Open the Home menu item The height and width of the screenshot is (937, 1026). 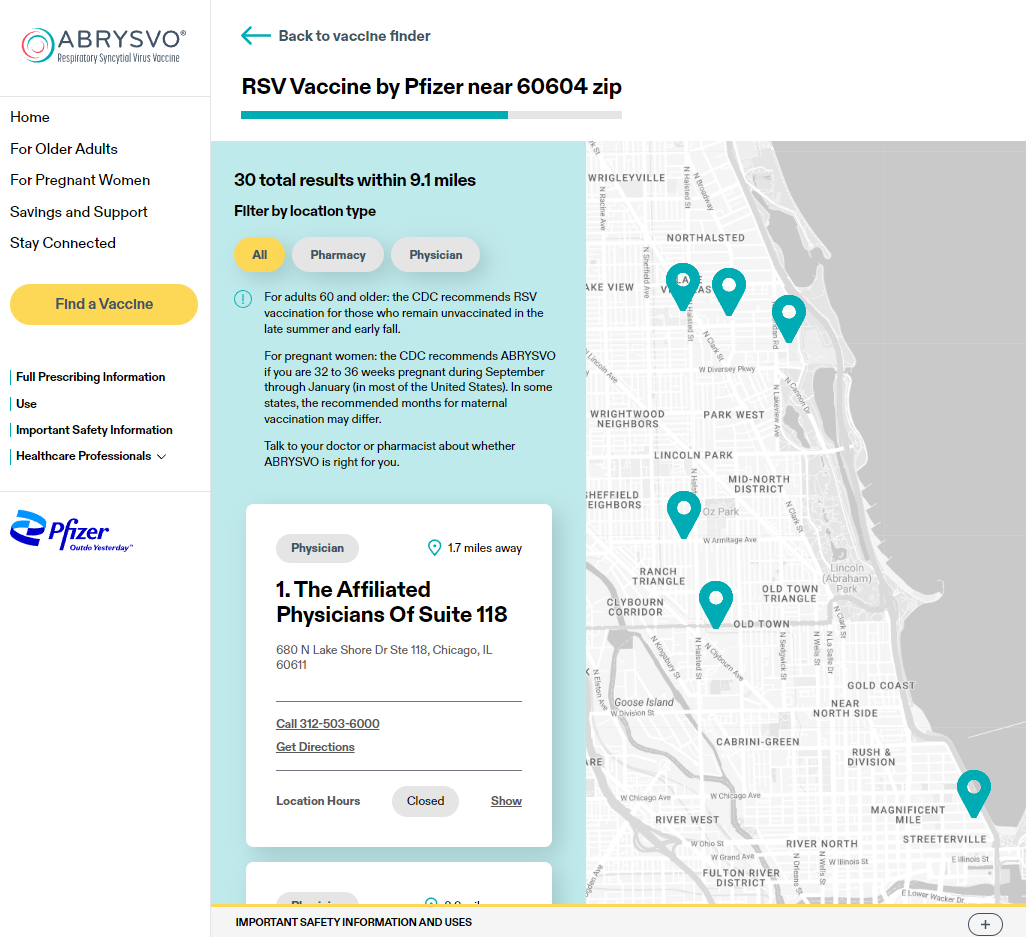[30, 117]
